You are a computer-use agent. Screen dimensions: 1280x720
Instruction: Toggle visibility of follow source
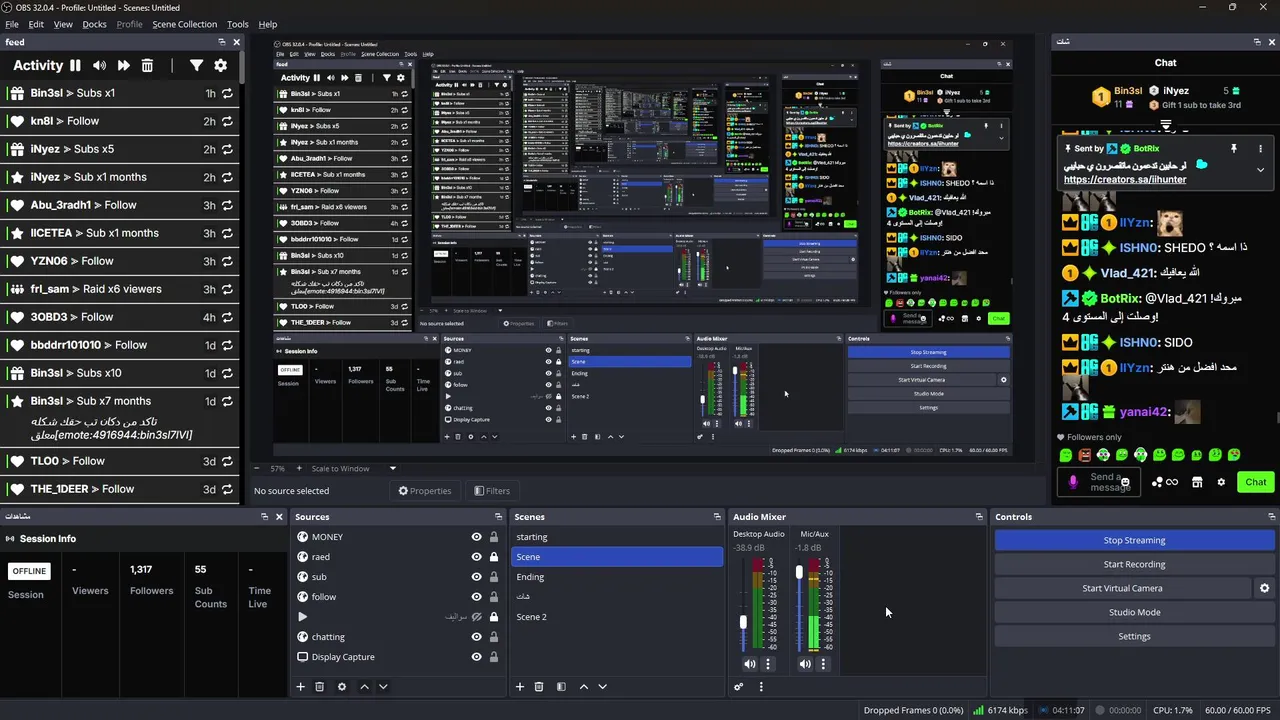coord(476,597)
